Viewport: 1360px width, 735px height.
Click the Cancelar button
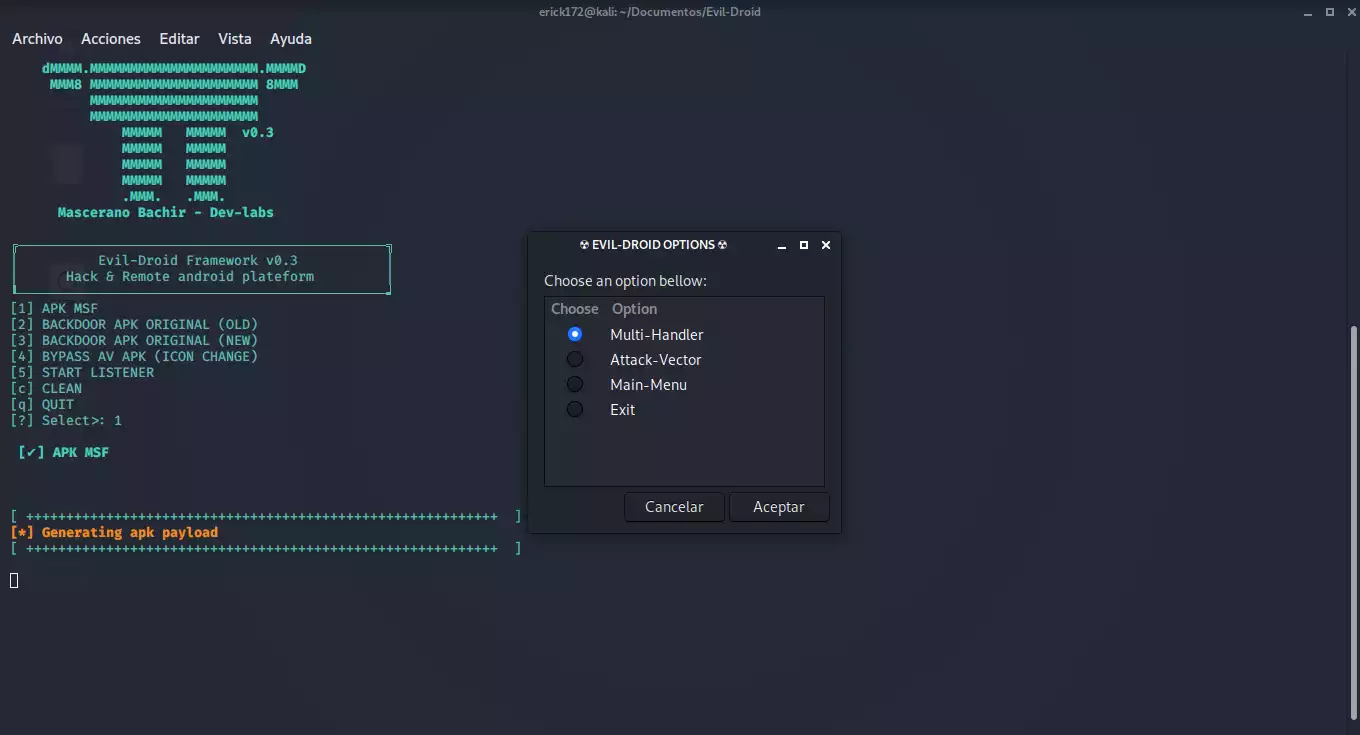(x=674, y=507)
